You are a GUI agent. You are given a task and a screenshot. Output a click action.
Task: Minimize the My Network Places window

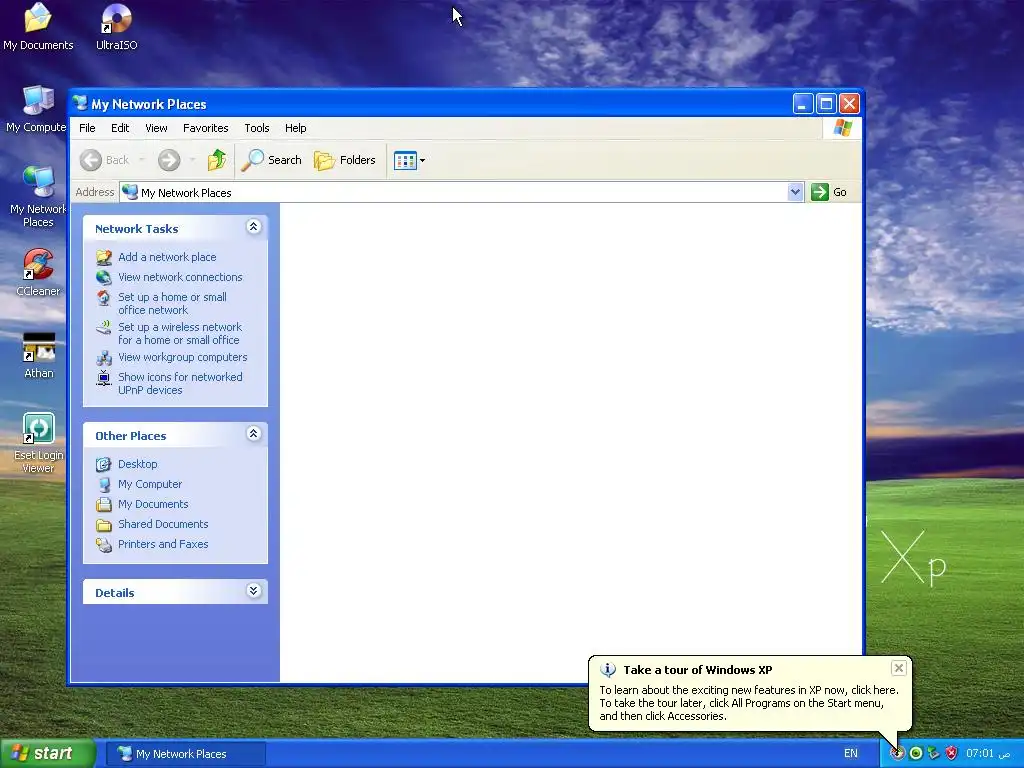803,103
